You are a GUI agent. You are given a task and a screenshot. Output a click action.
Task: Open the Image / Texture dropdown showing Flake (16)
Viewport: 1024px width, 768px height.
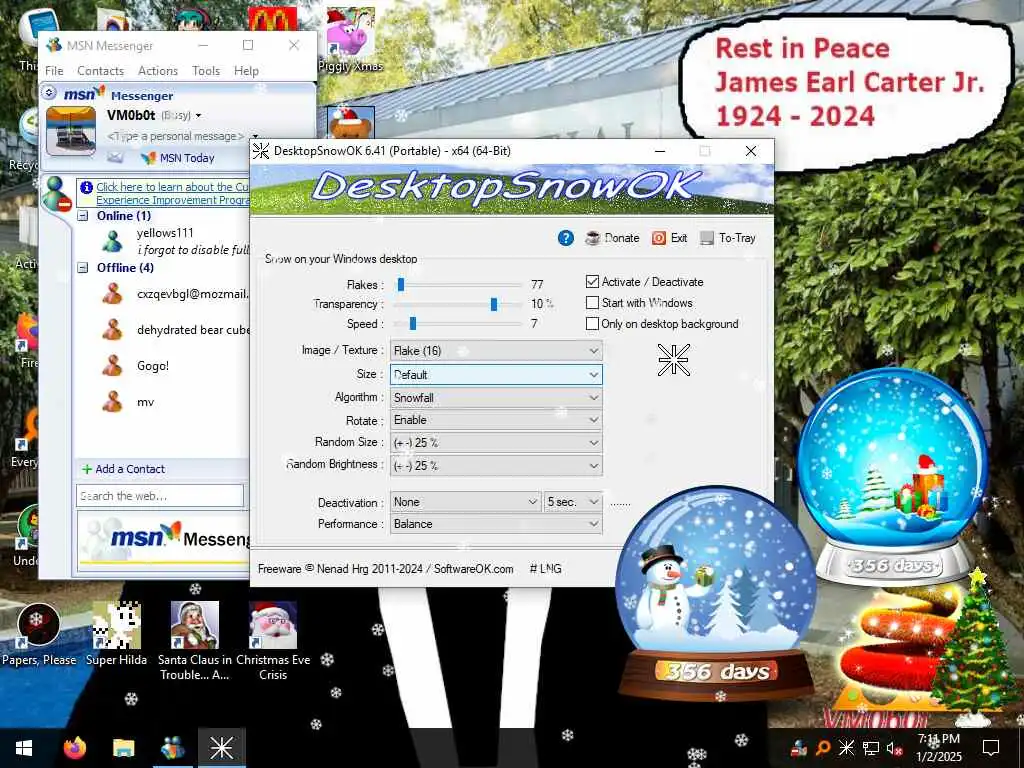click(x=496, y=351)
